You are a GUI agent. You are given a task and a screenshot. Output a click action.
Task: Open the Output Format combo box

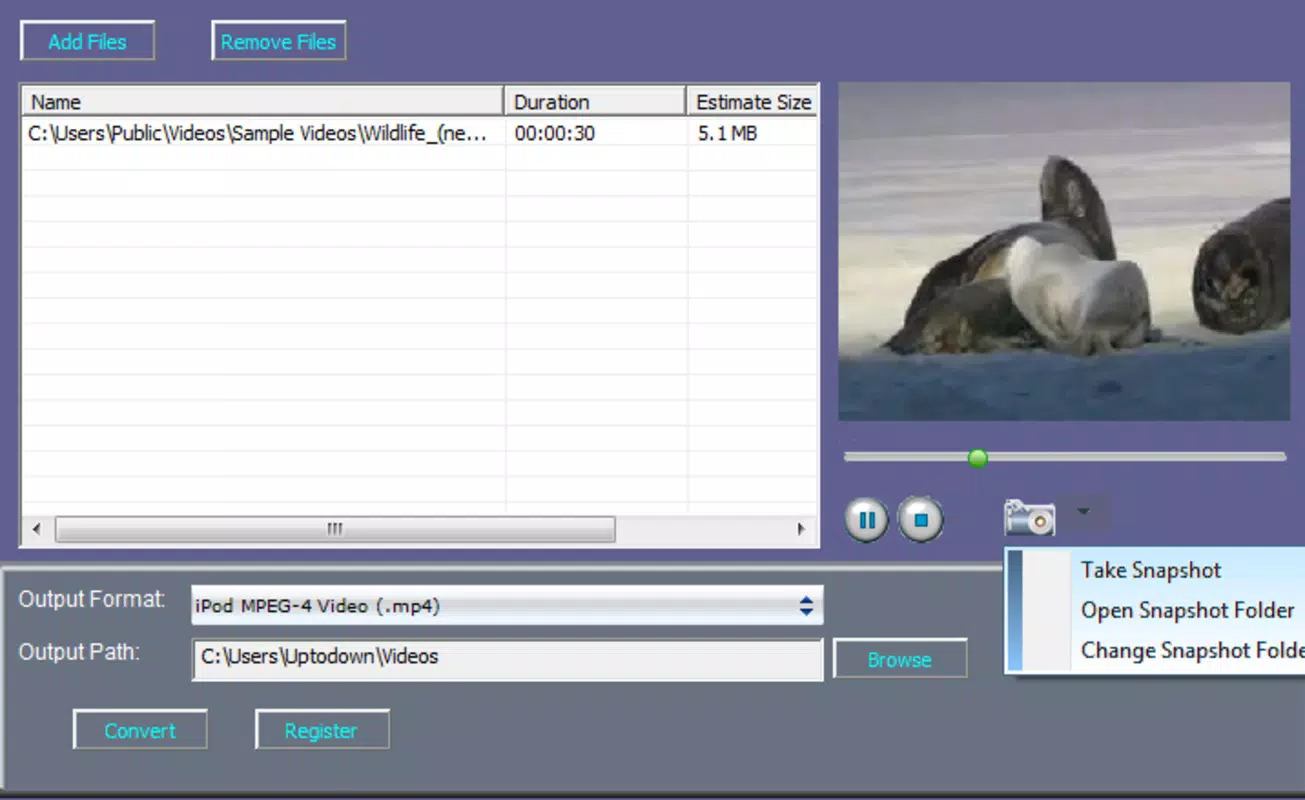pos(507,605)
